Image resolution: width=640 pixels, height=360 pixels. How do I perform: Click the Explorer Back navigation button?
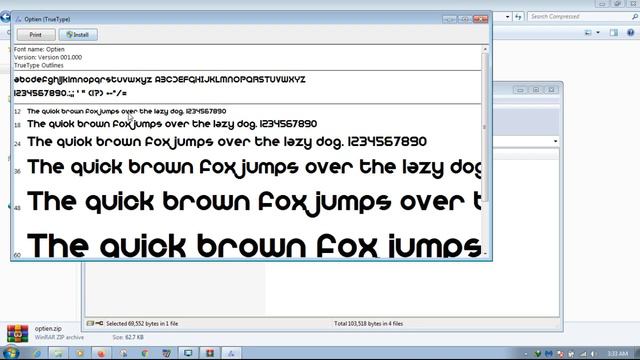[5, 17]
